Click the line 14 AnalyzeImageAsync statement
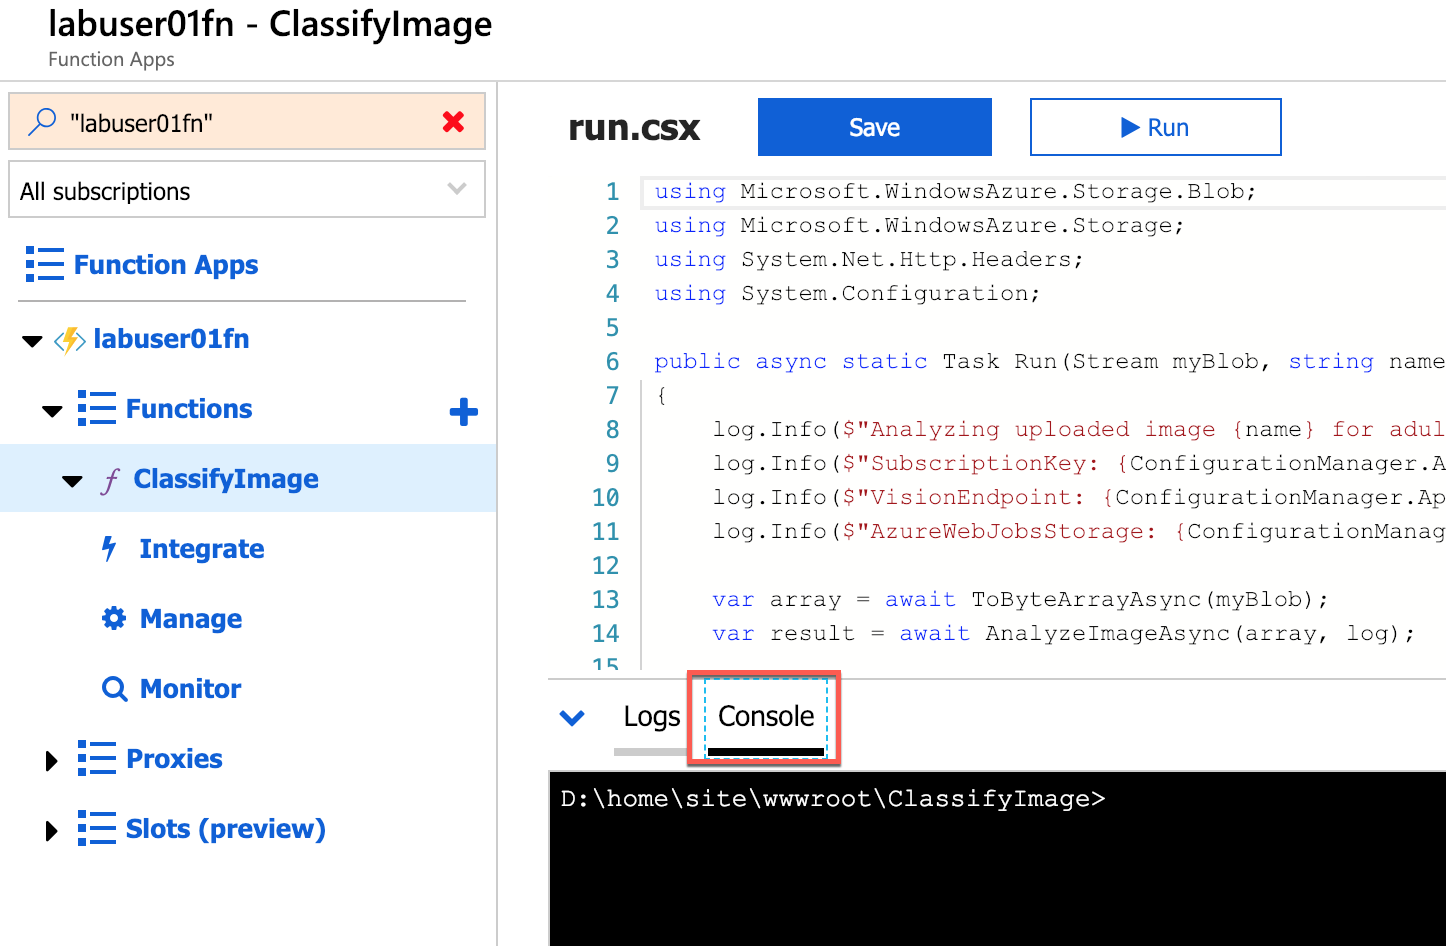The image size is (1446, 946). (x=1064, y=633)
